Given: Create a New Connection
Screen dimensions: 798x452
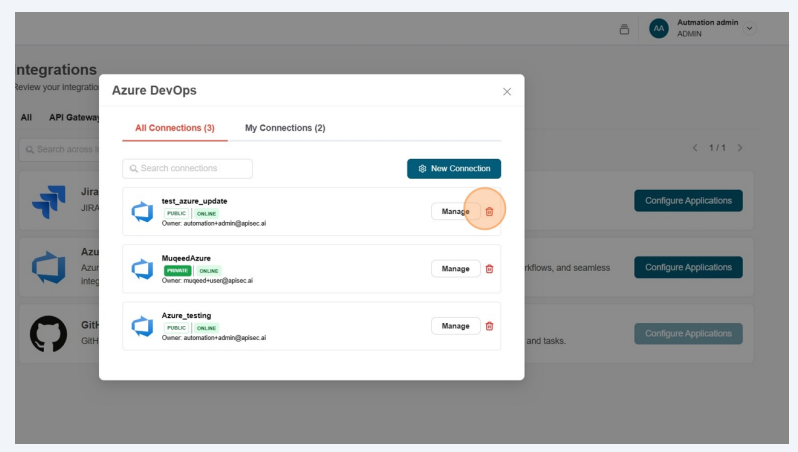Looking at the screenshot, I should 454,169.
